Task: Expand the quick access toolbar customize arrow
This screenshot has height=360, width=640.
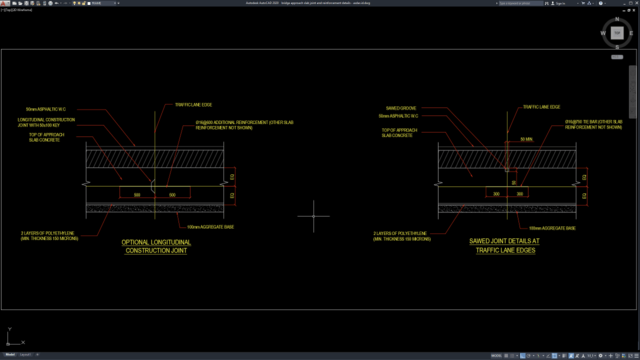Action: [118, 3]
